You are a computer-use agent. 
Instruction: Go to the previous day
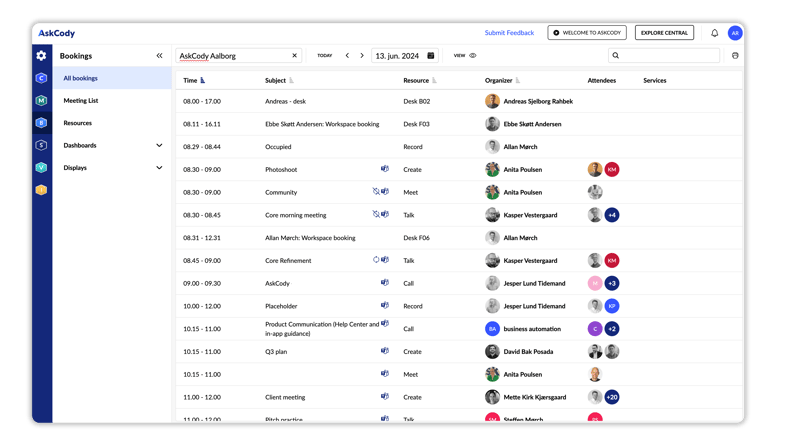[x=347, y=56]
